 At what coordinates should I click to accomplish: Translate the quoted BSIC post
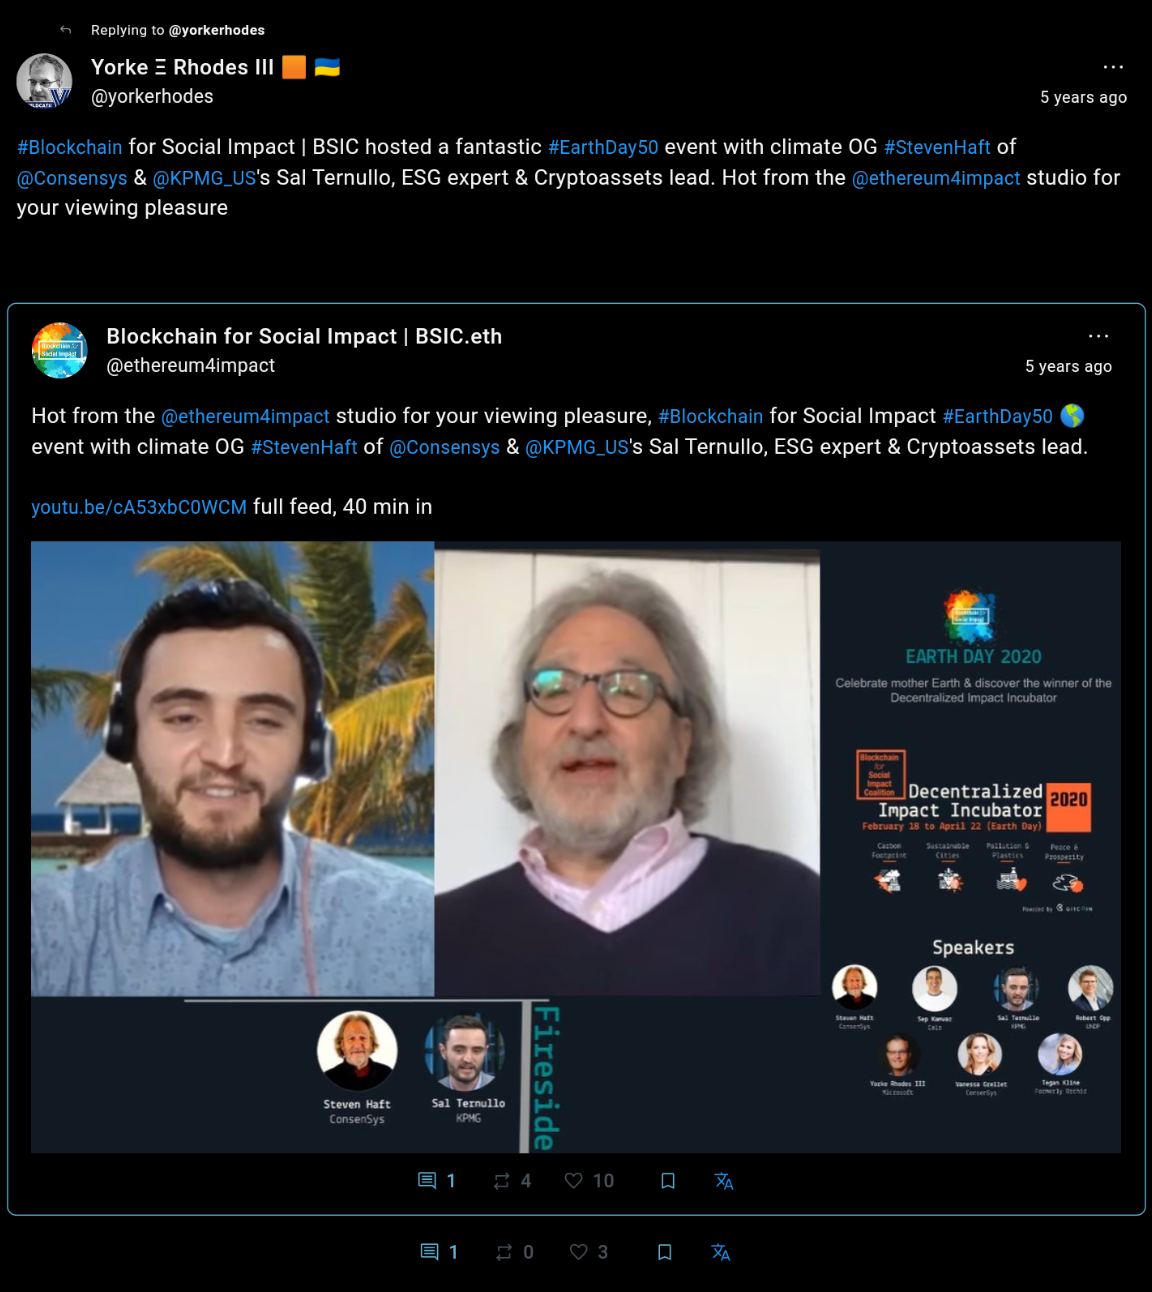pos(724,1181)
